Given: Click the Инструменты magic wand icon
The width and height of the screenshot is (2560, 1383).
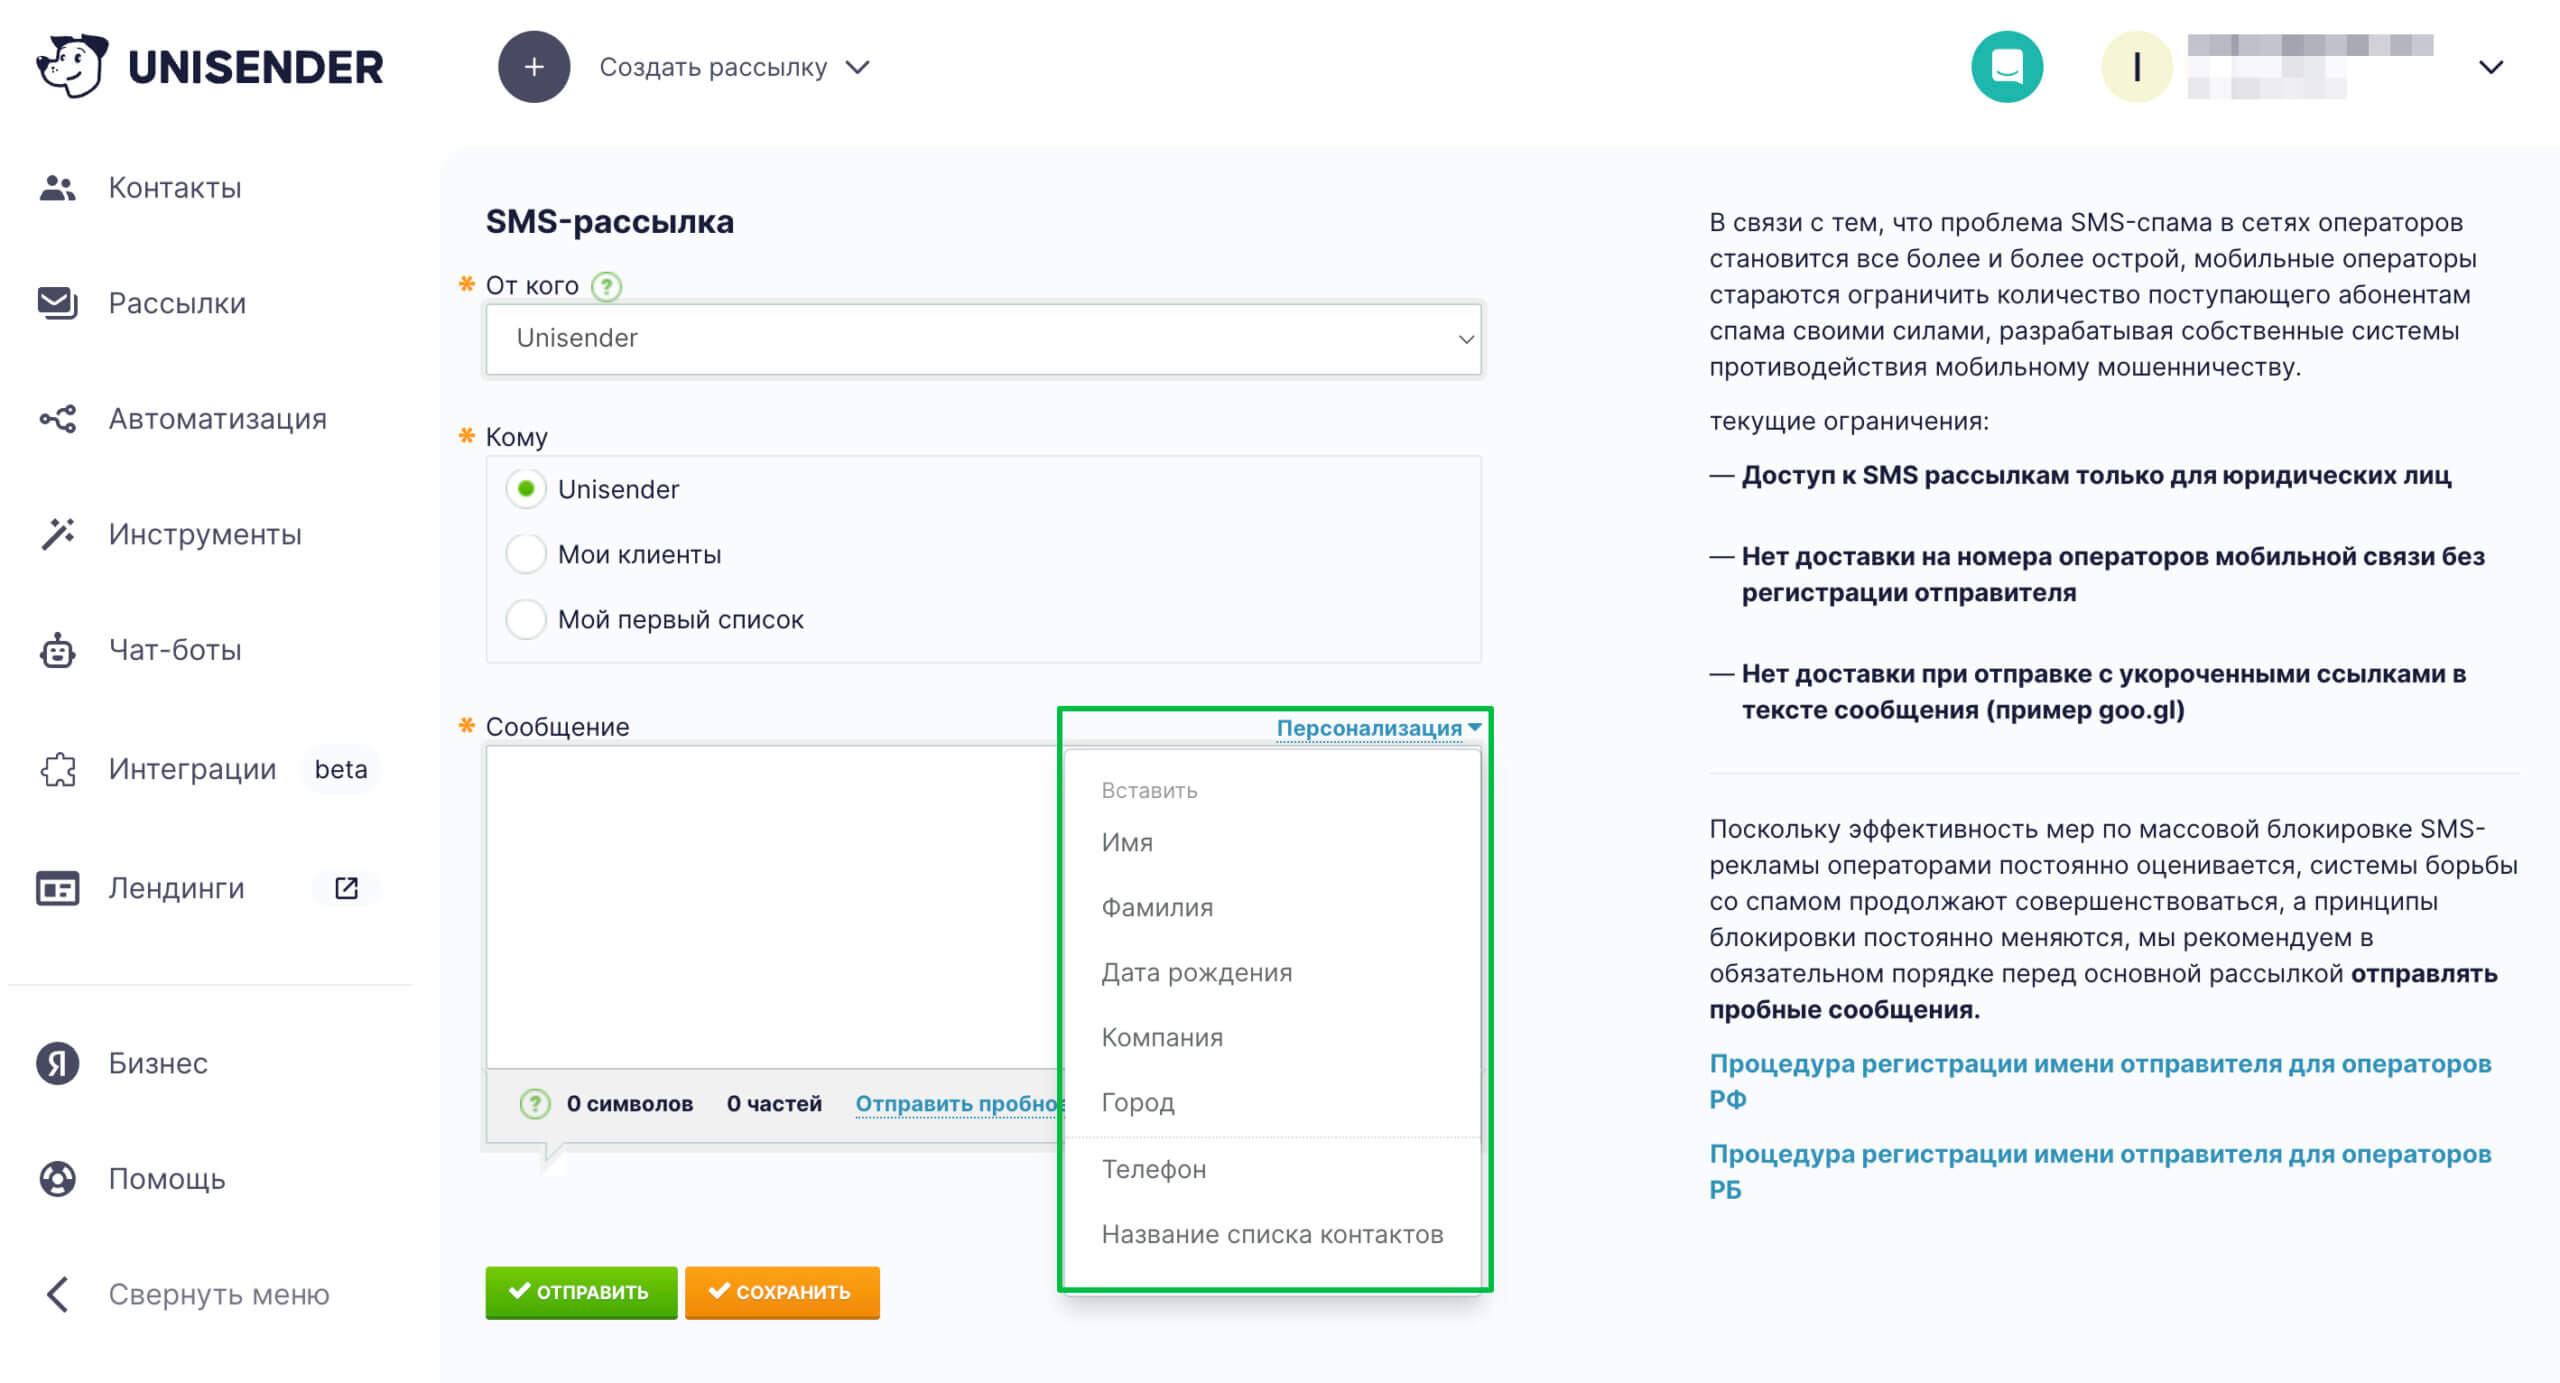Looking at the screenshot, I should [x=57, y=534].
